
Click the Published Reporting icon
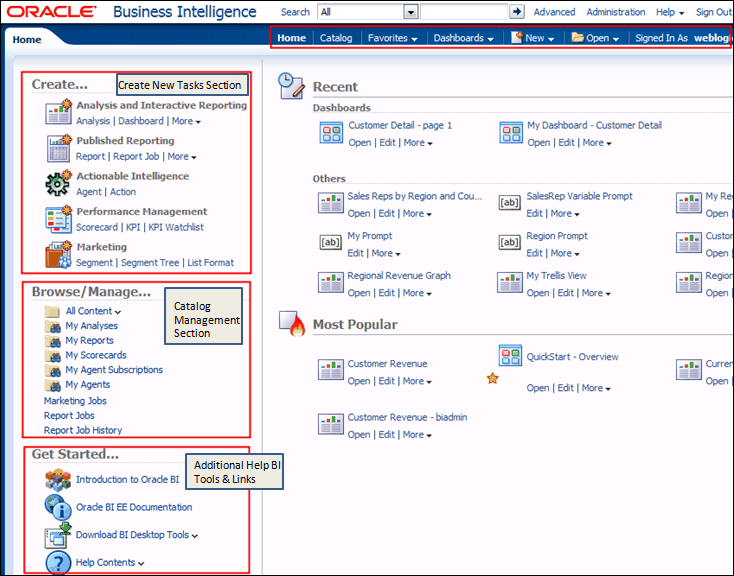(59, 148)
